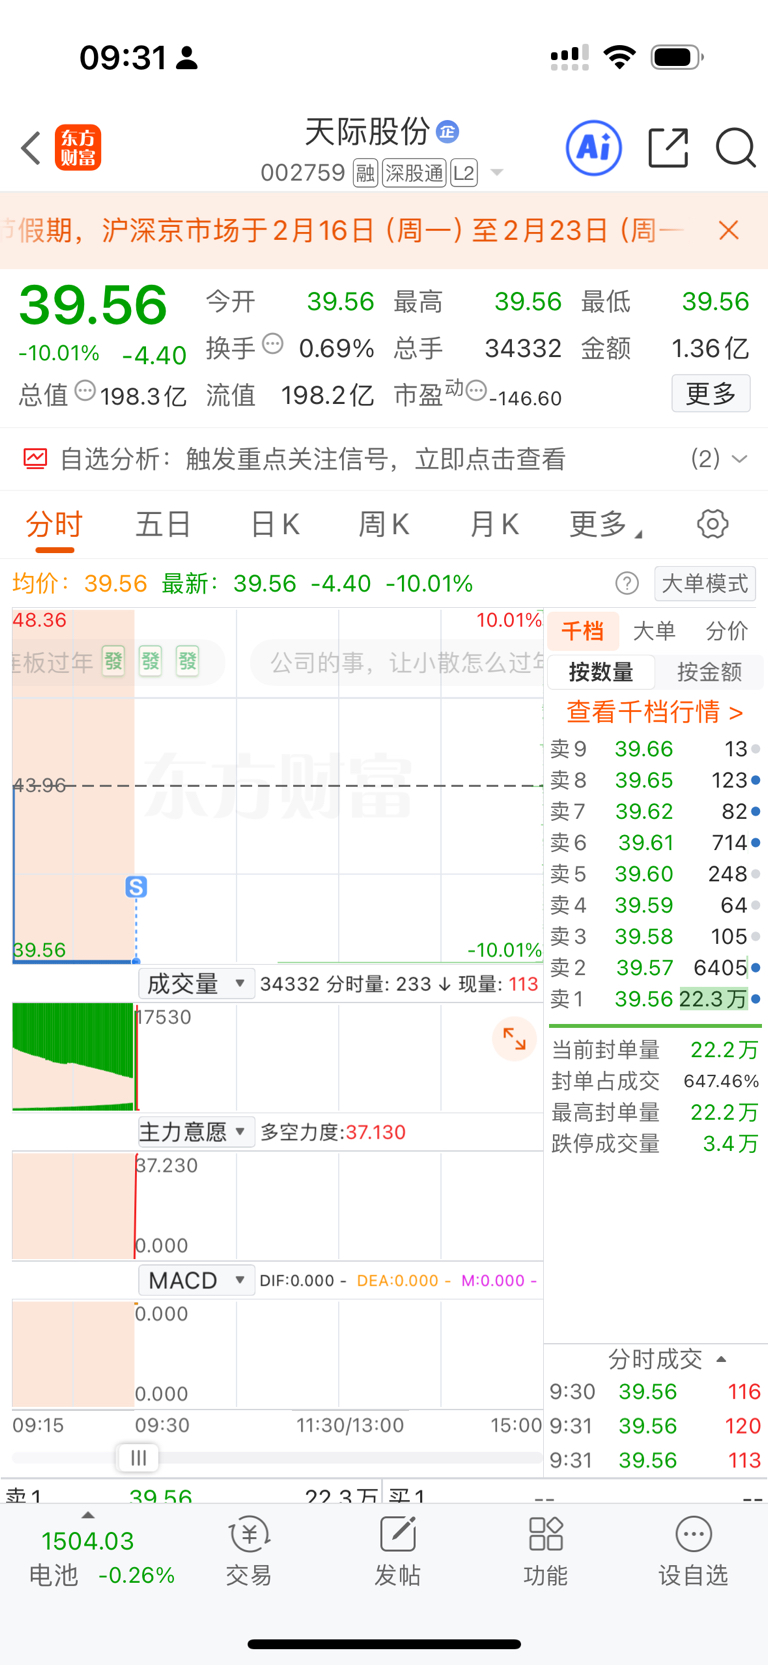Tap the info icon beside 市盈动

pos(477,390)
